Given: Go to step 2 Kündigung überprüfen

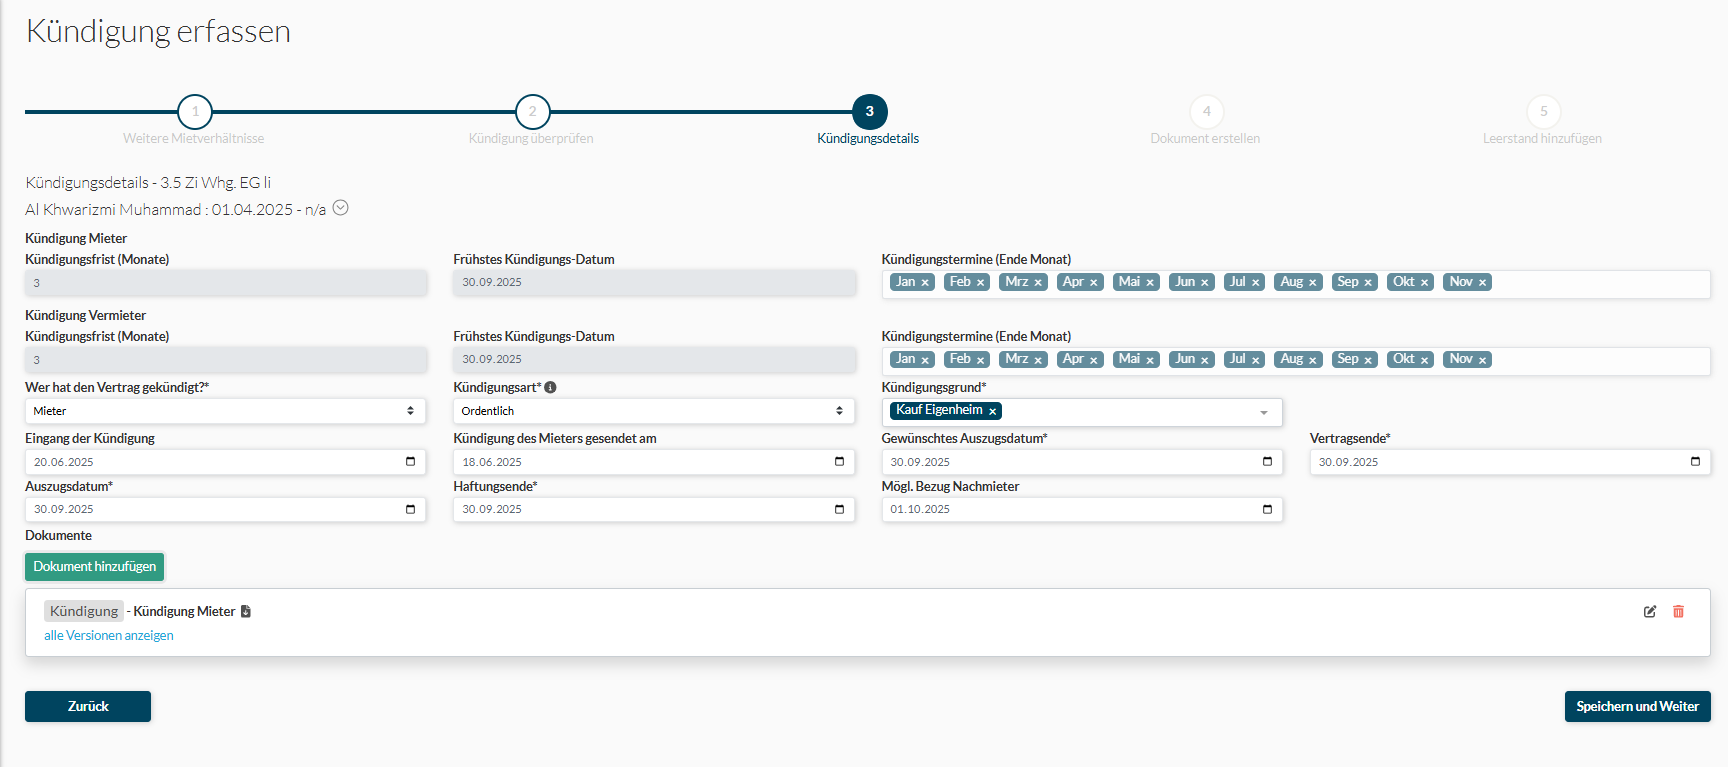Looking at the screenshot, I should tap(532, 112).
